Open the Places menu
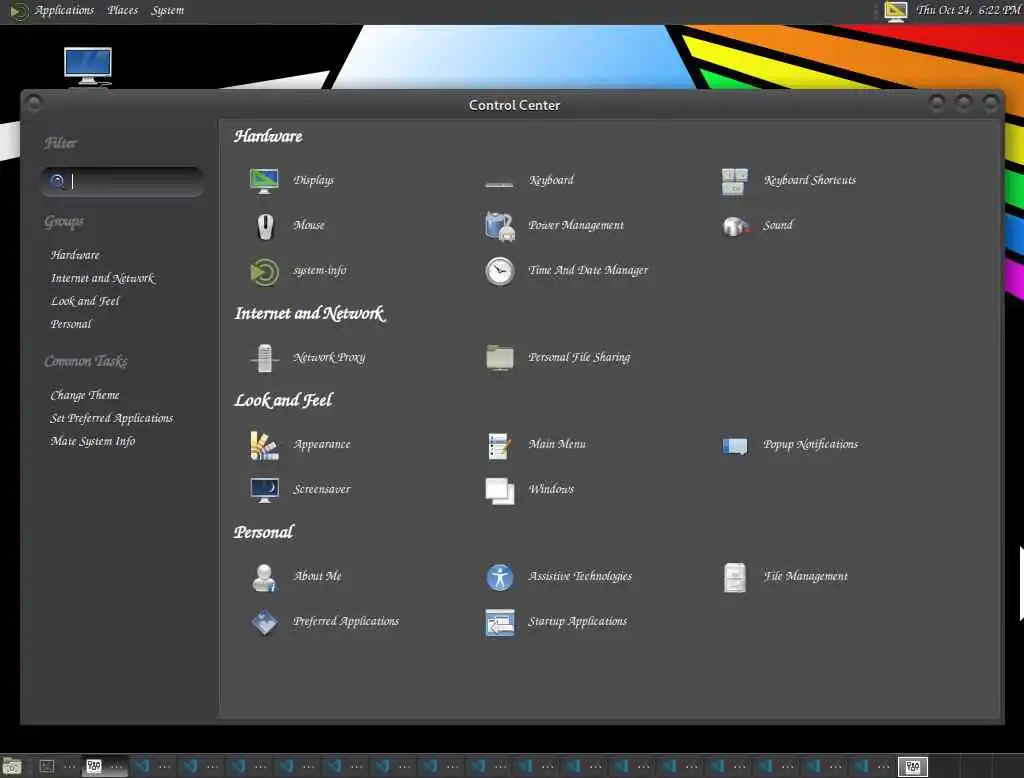The height and width of the screenshot is (778, 1024). 123,10
